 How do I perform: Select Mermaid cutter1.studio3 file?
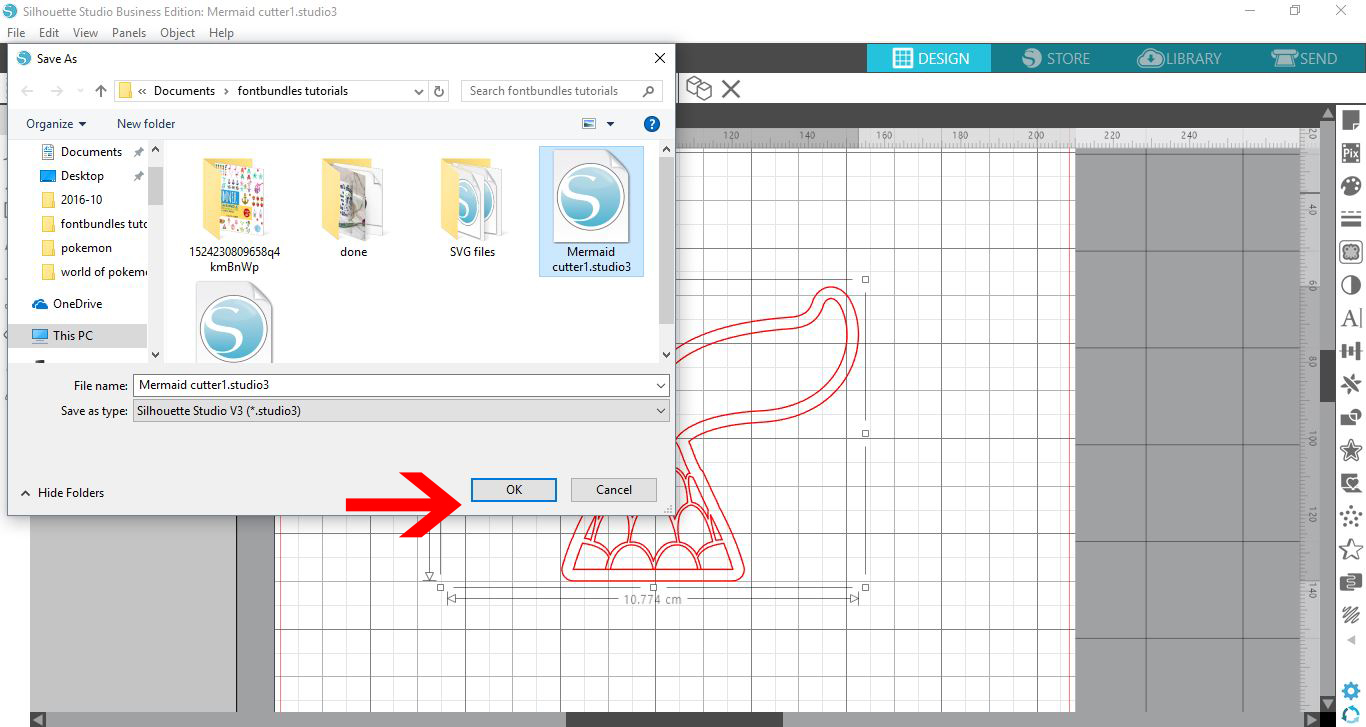(591, 212)
